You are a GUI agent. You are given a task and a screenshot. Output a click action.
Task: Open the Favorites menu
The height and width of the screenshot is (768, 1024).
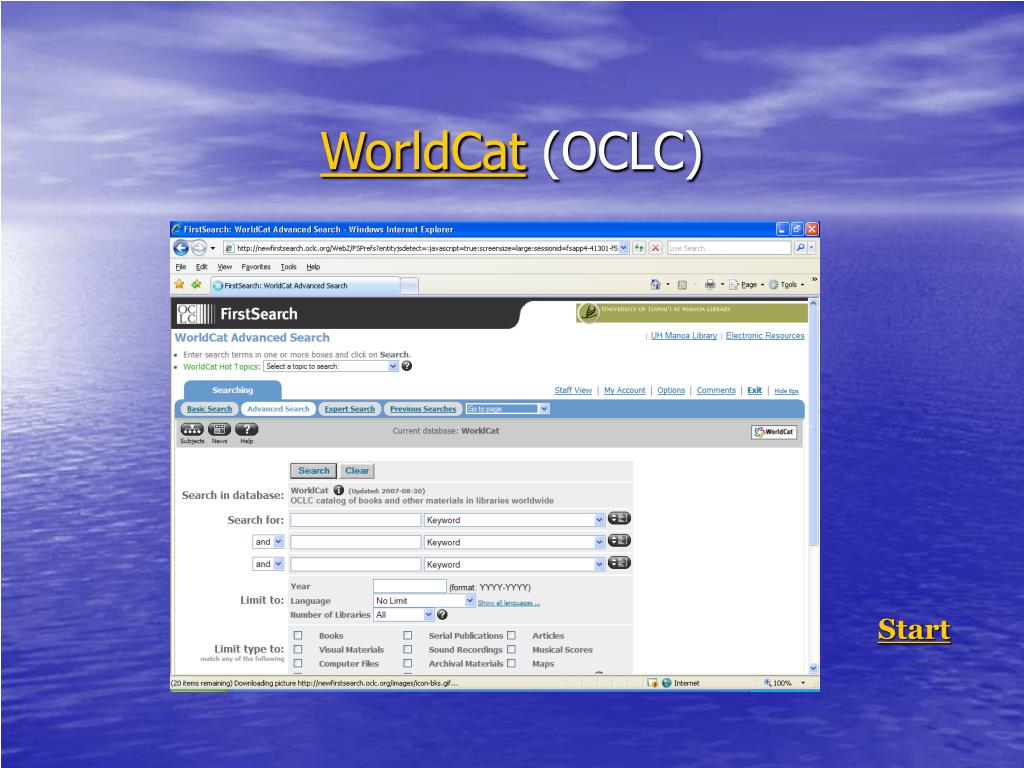(x=255, y=266)
